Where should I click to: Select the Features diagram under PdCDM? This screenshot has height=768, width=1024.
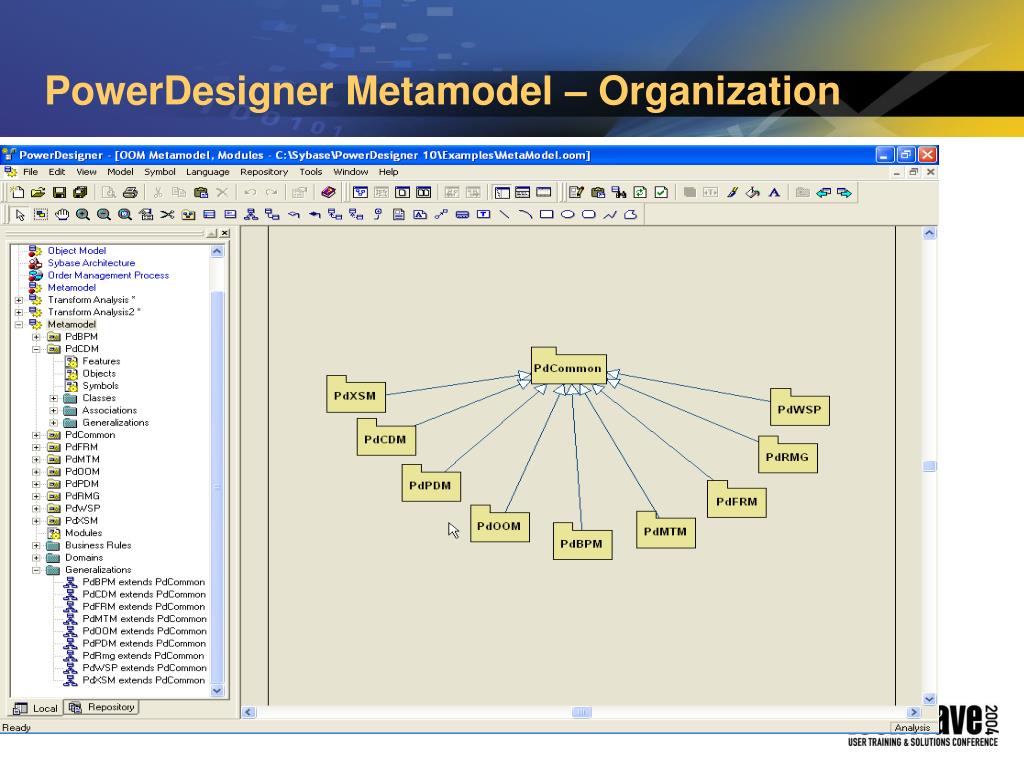[101, 362]
